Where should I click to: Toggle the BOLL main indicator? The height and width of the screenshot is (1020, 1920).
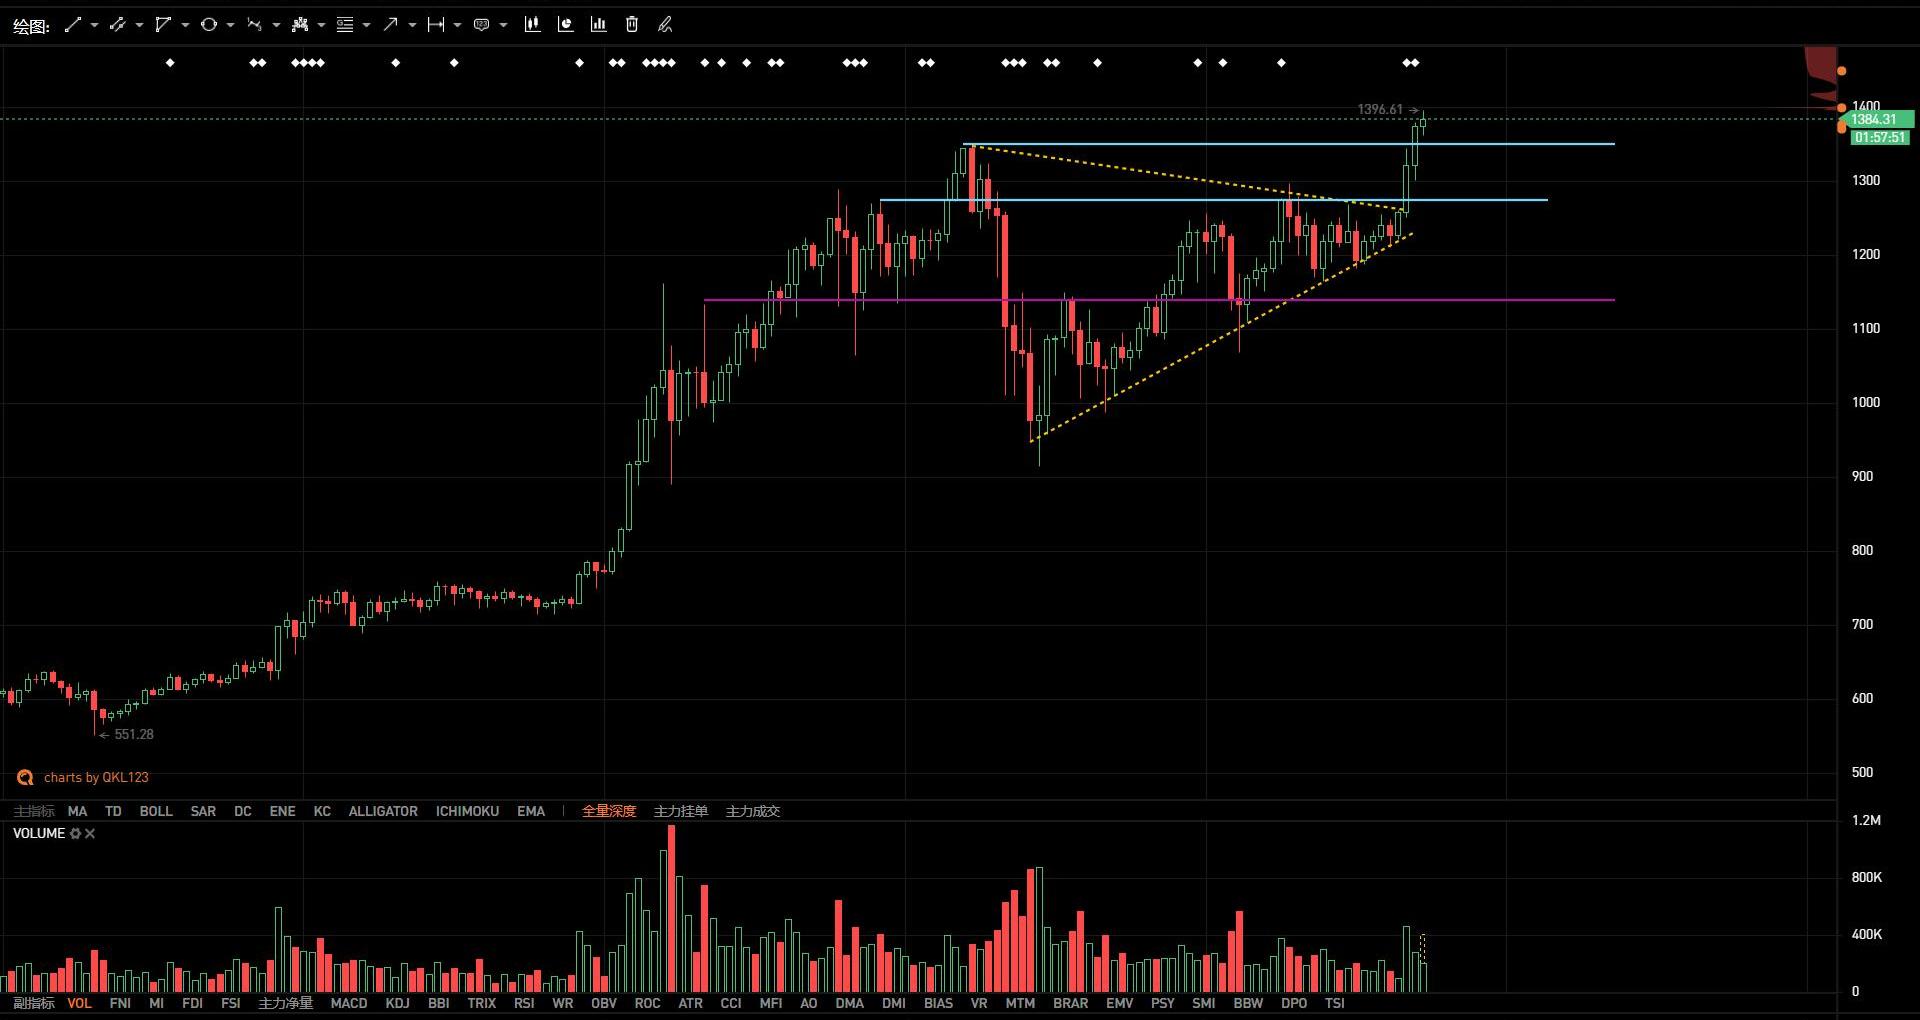(x=155, y=811)
